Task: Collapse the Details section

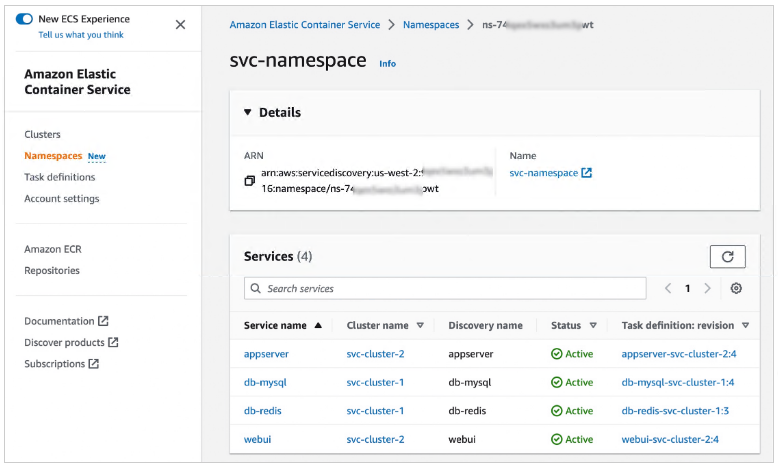Action: tap(249, 113)
